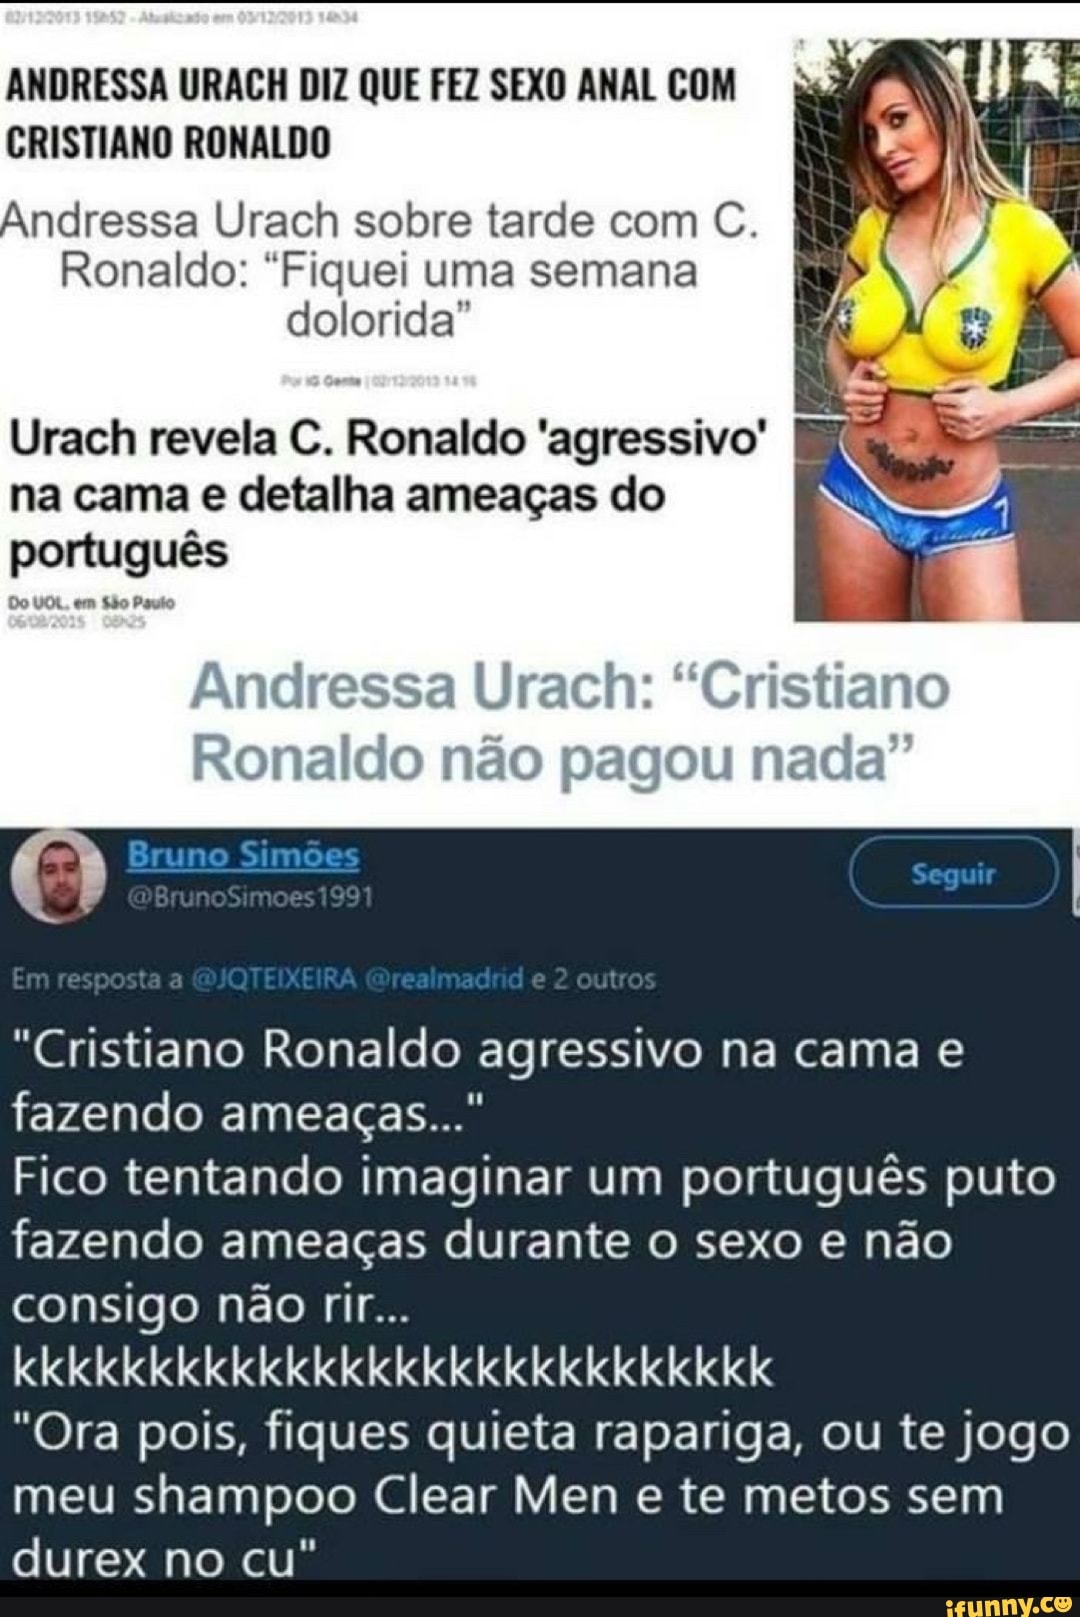Click the 'e 2 outros' recipients link
Viewport: 1080px width, 1617px height.
click(593, 978)
